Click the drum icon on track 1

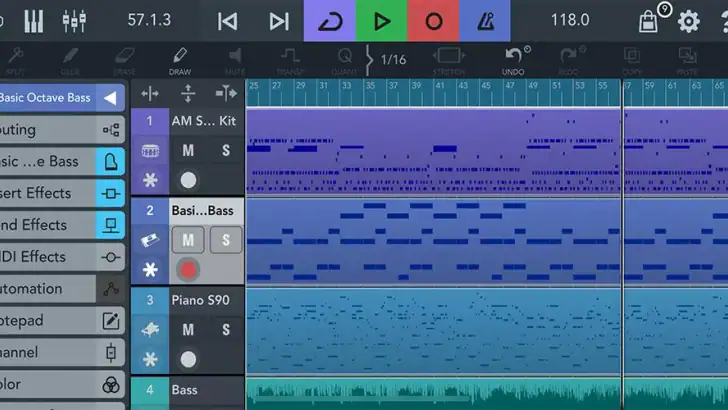[x=150, y=151]
